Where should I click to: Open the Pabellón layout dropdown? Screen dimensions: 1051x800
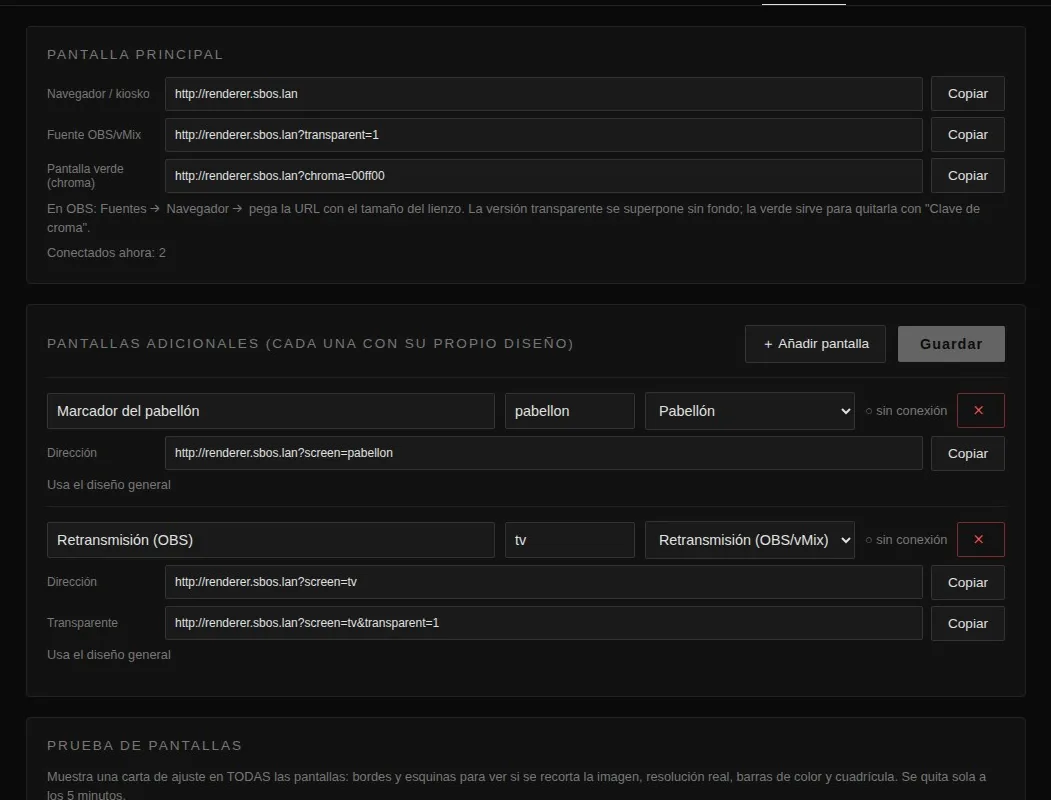(x=749, y=411)
